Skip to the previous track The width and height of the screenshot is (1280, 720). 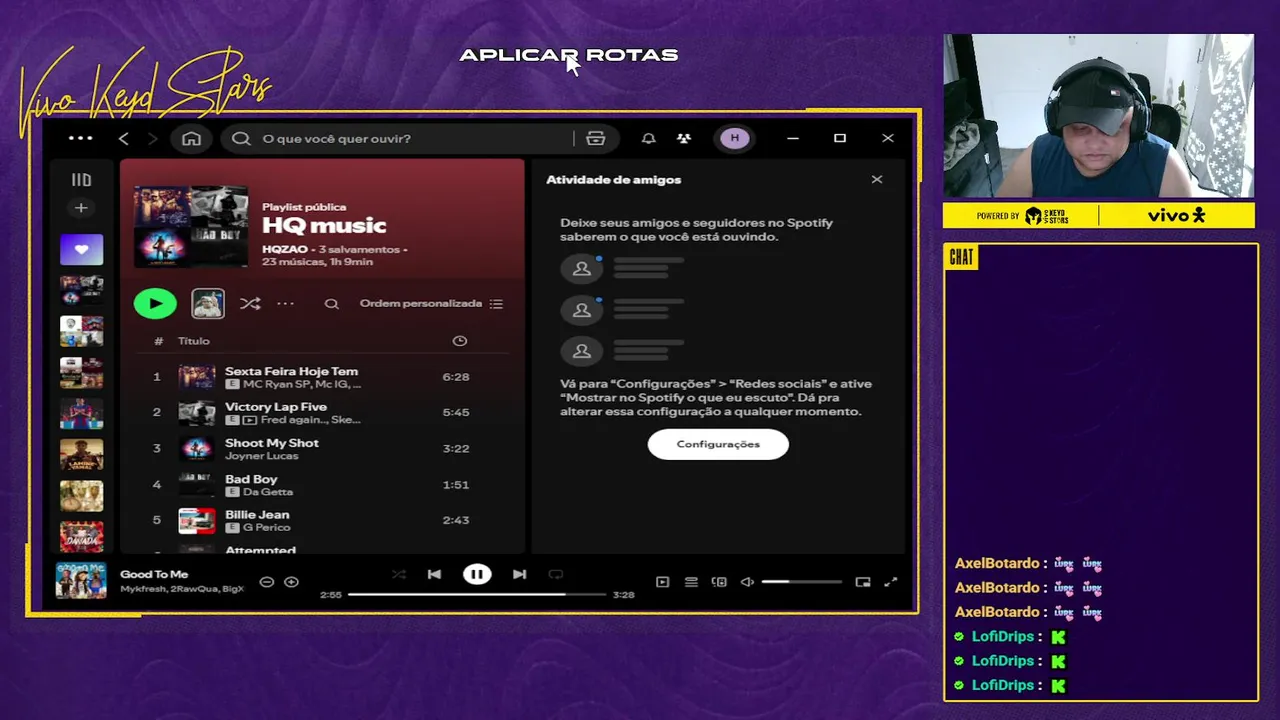pos(434,574)
